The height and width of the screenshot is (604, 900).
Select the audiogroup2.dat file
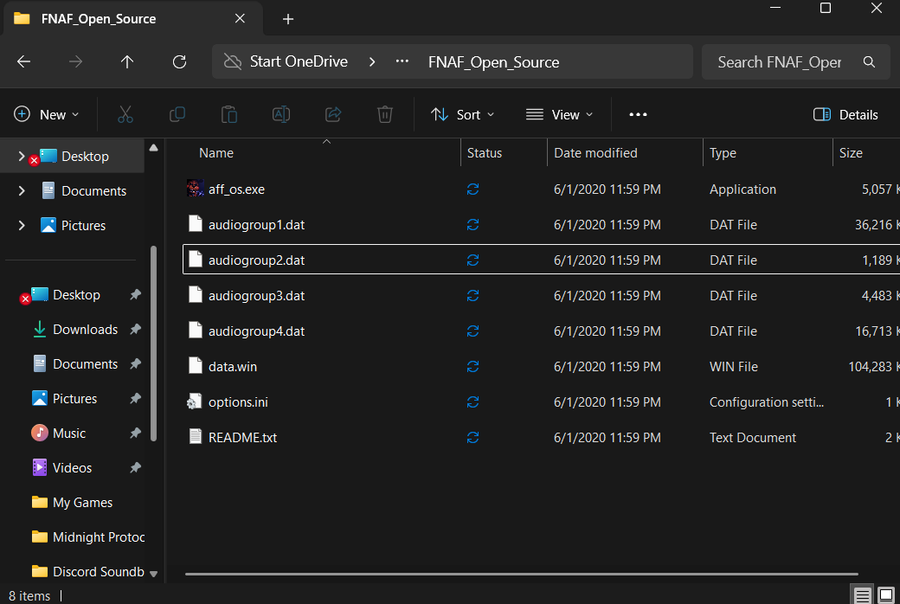tap(541, 260)
